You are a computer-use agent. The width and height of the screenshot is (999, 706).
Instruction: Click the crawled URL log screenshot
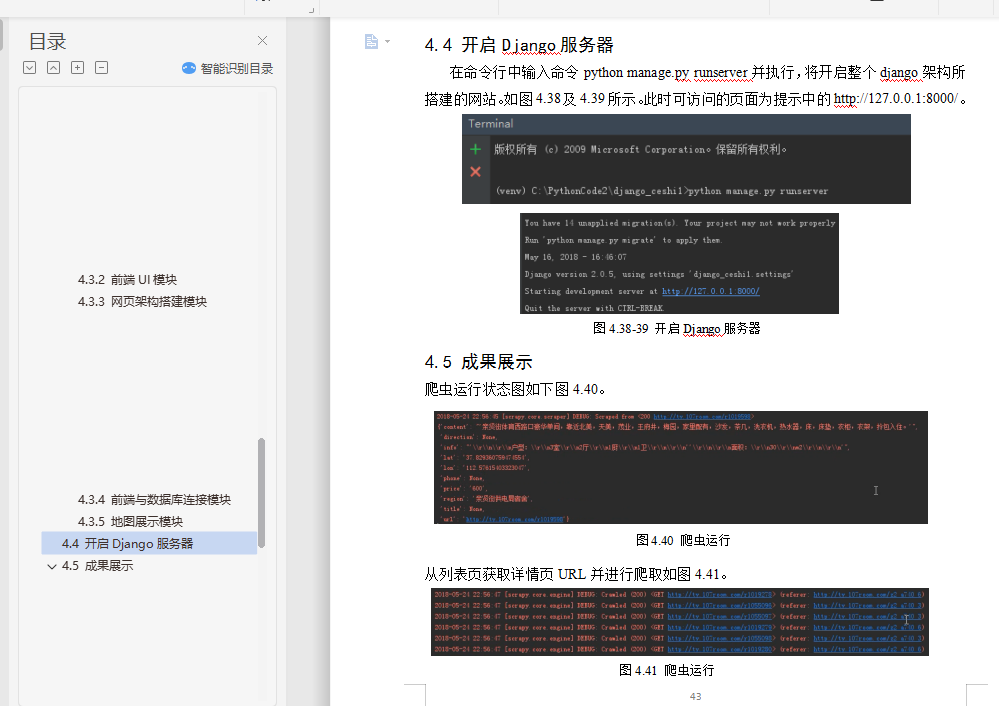pos(680,622)
